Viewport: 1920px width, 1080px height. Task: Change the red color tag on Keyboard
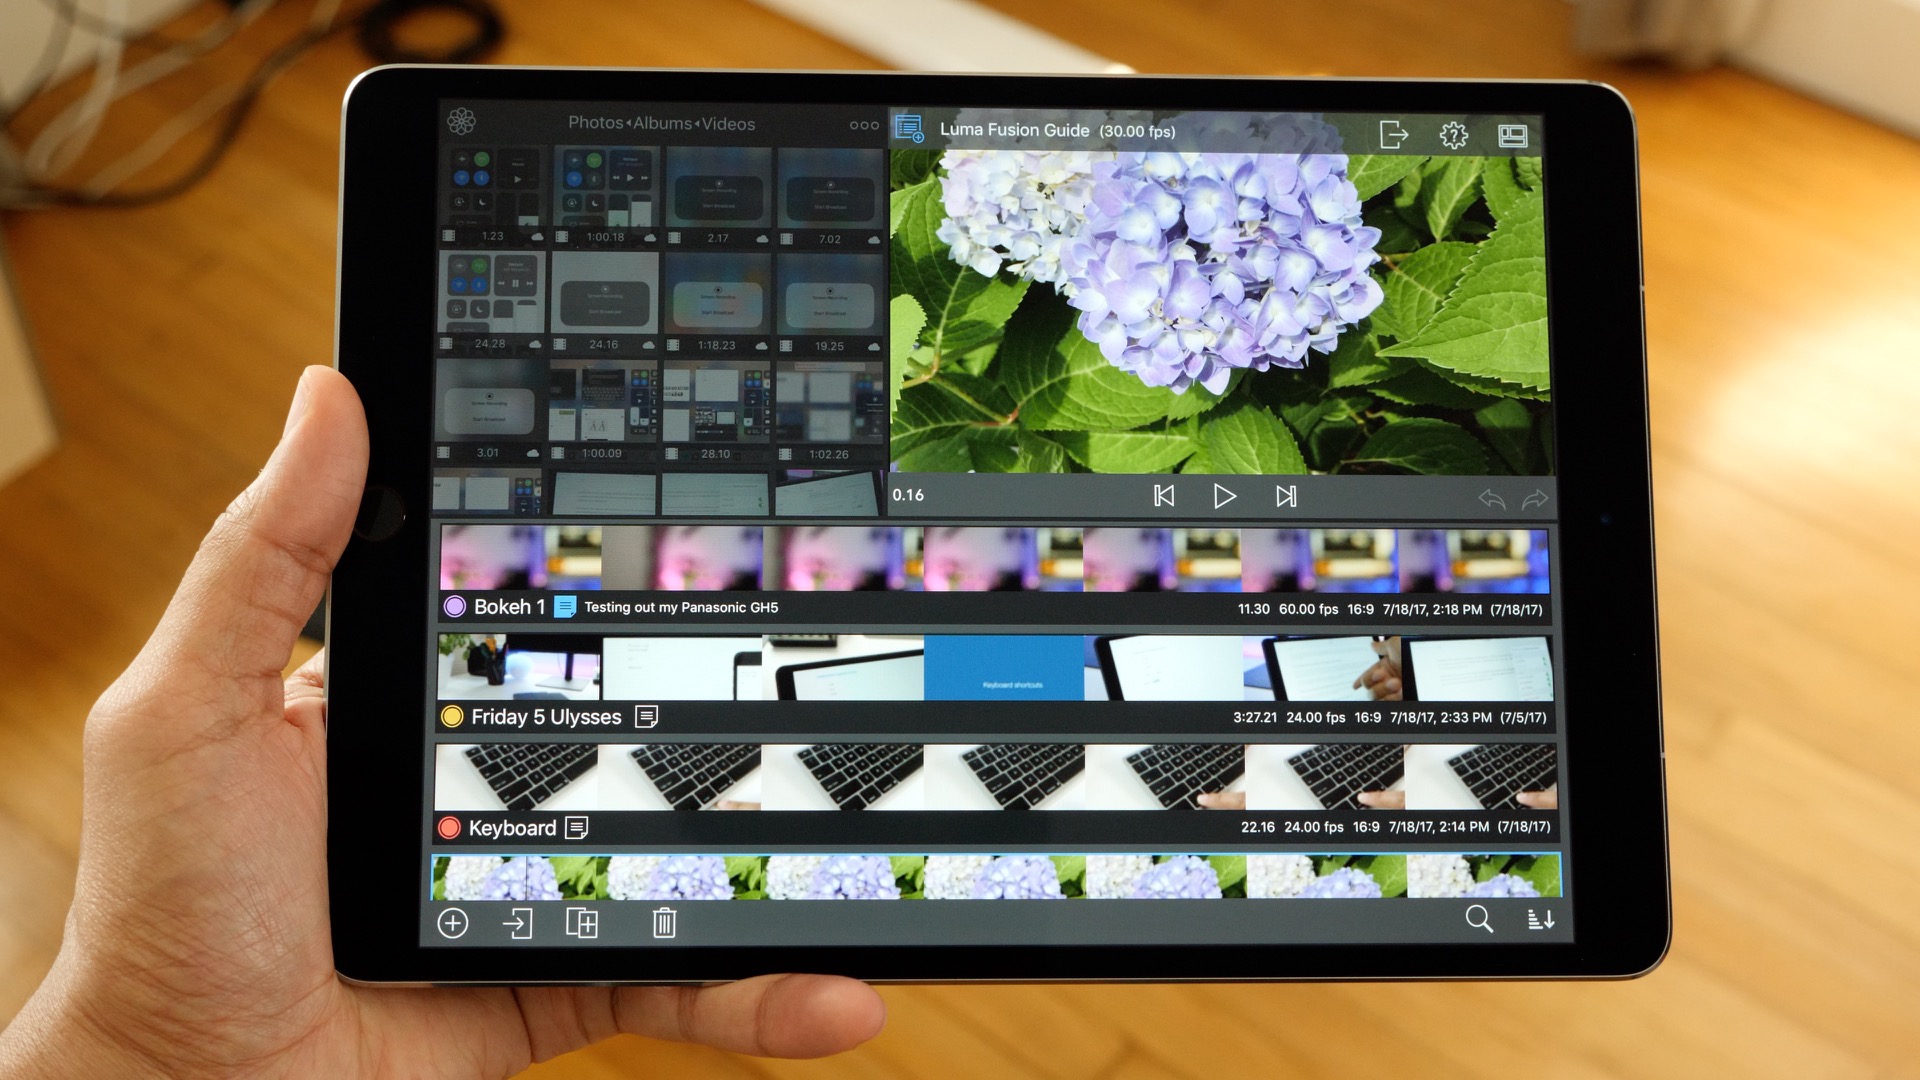(x=450, y=828)
